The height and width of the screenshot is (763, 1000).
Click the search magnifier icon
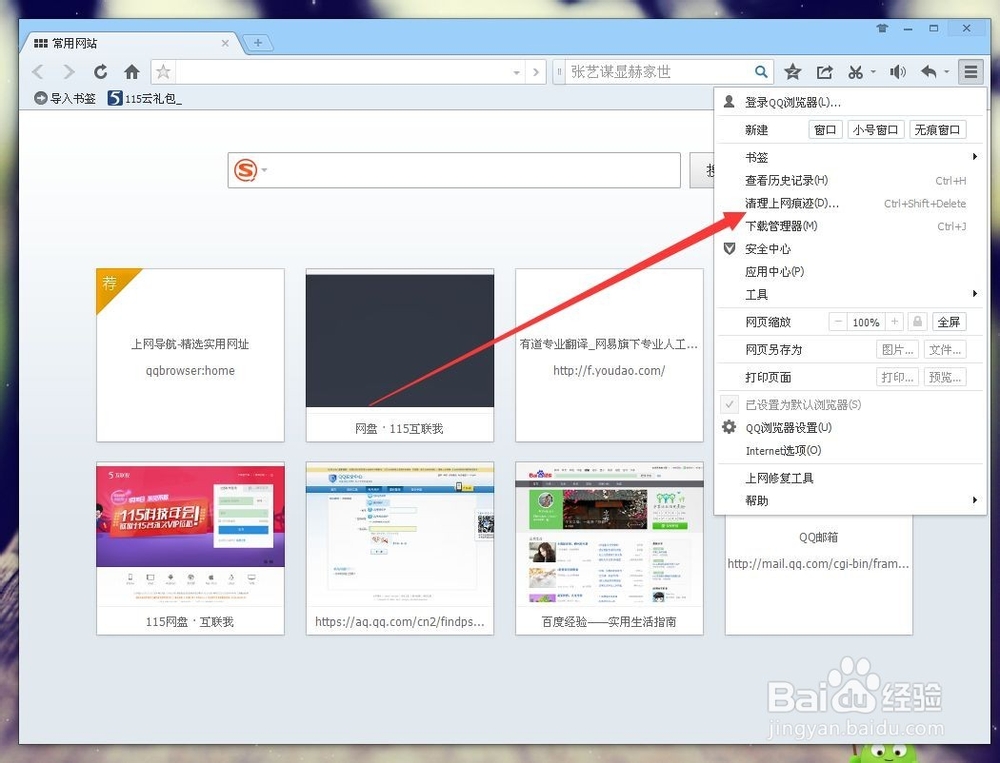(761, 71)
